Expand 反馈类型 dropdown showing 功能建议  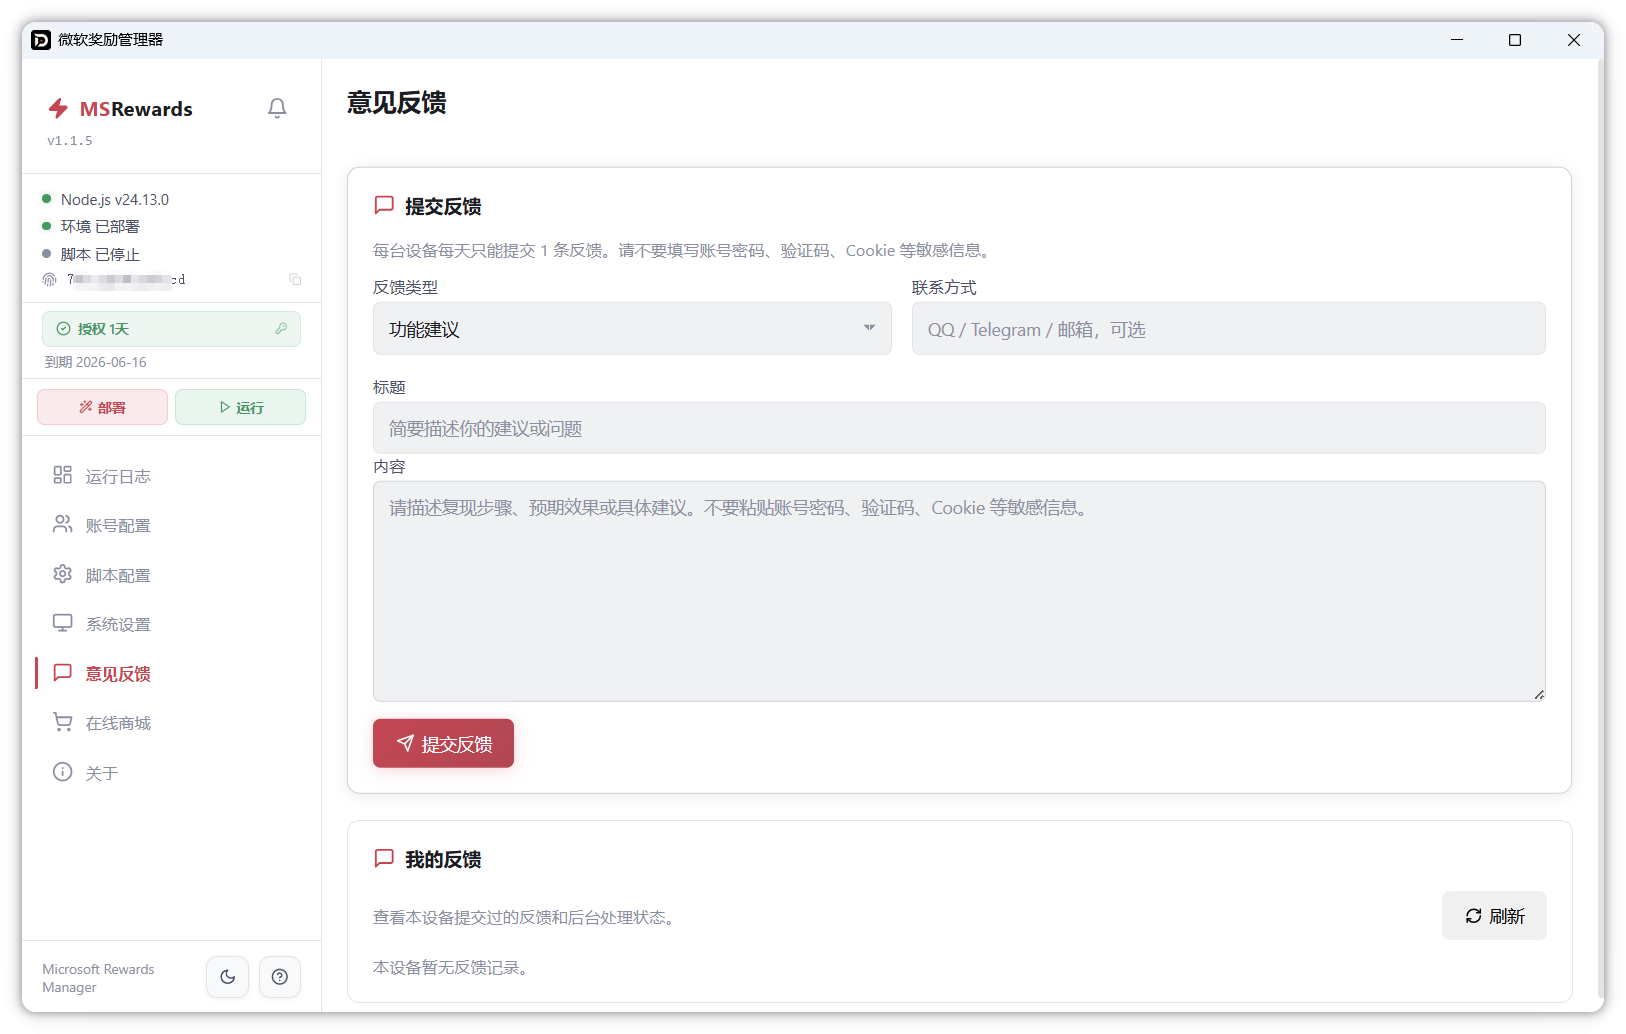point(632,328)
